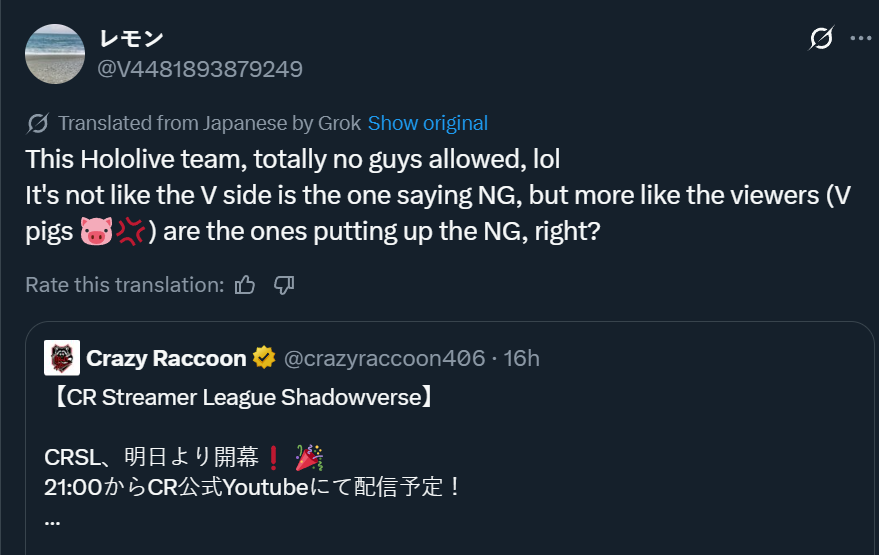Open the CR Streamer League Shadowverse quoted post
This screenshot has width=879, height=555.
tap(450, 438)
